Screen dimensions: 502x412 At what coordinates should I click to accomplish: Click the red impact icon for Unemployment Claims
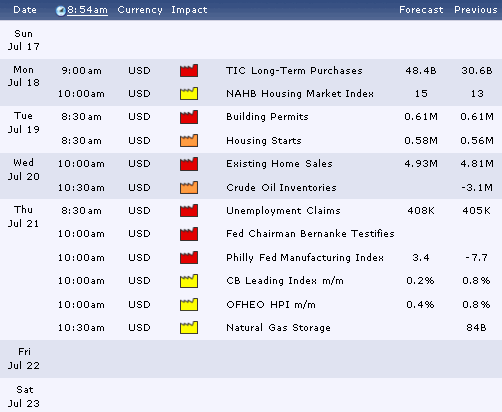(189, 211)
